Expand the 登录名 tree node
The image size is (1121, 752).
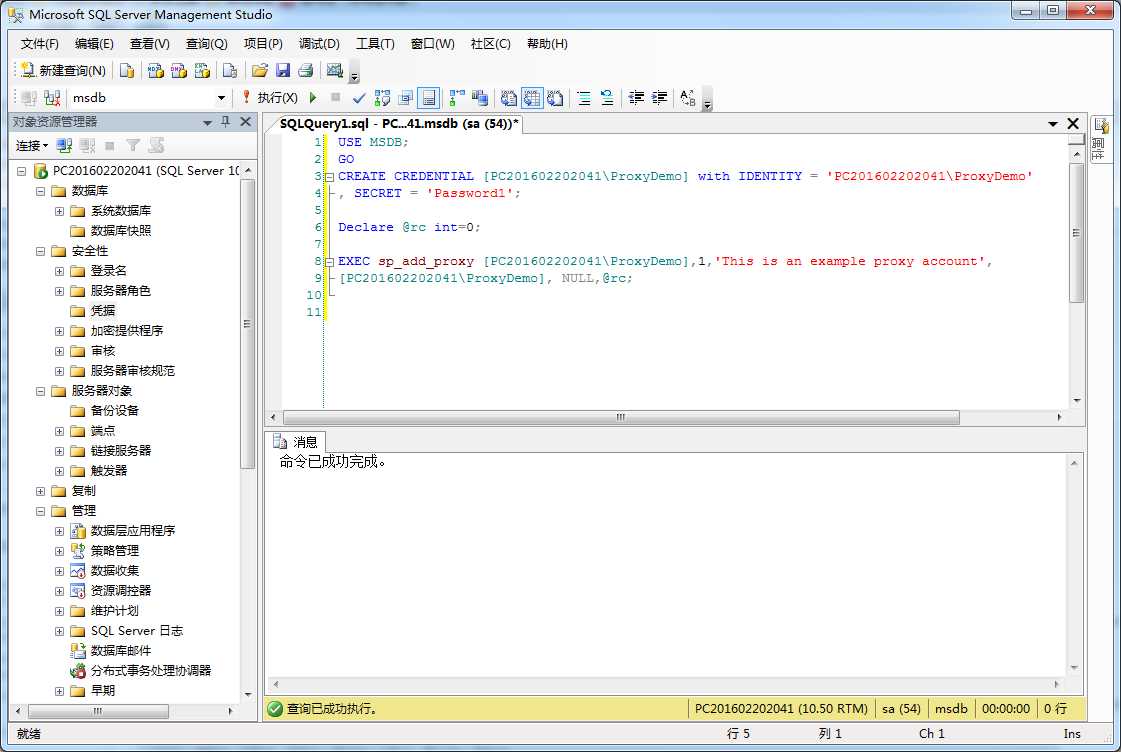click(x=60, y=272)
